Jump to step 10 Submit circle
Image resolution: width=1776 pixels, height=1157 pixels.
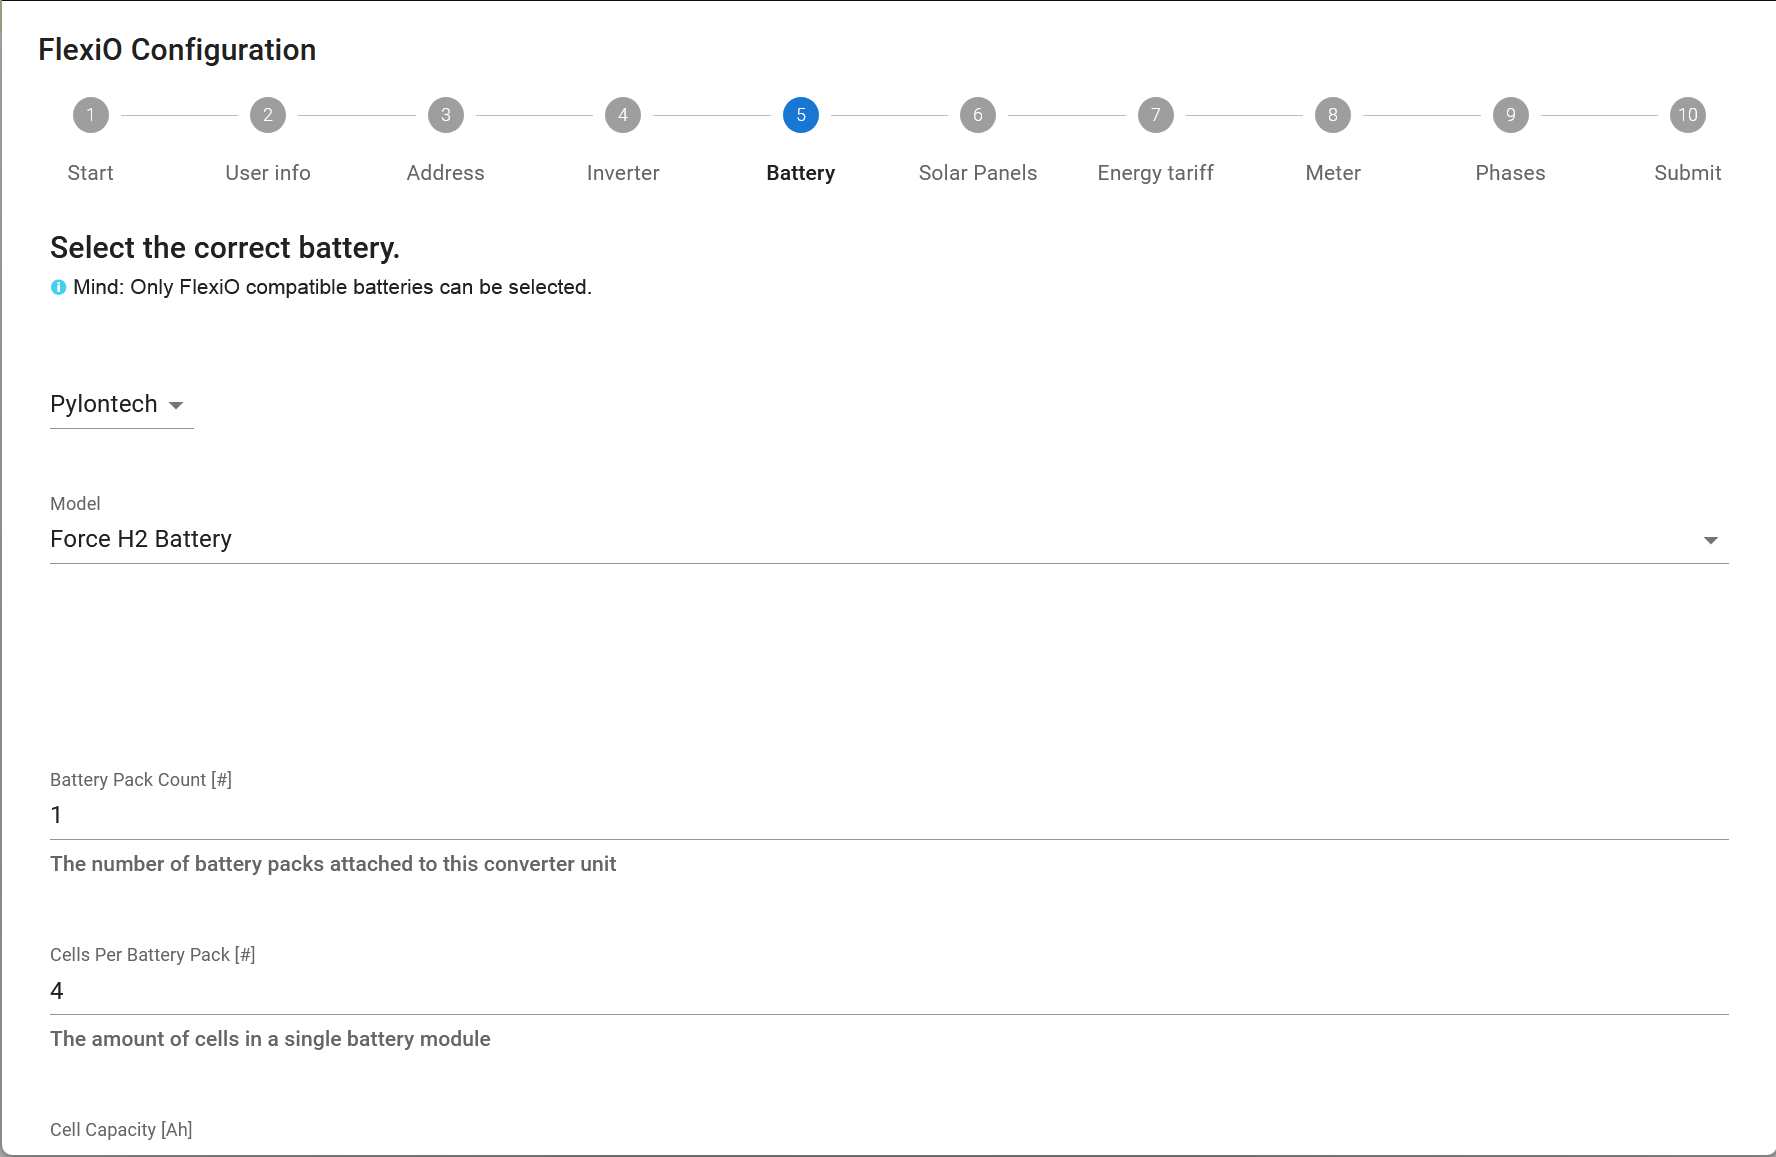pos(1687,115)
